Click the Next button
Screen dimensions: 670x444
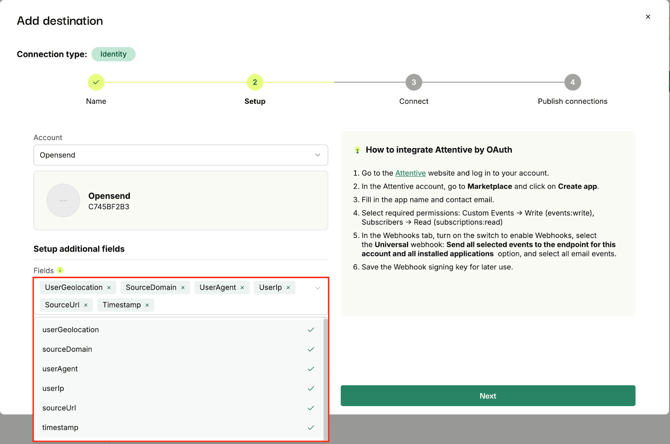(487, 396)
